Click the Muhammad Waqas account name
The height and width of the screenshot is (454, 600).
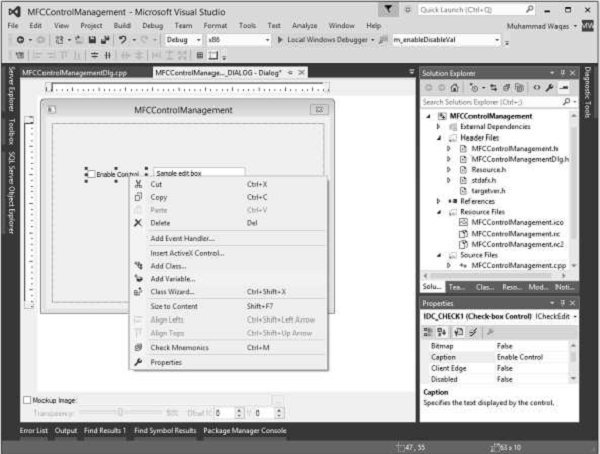point(538,26)
